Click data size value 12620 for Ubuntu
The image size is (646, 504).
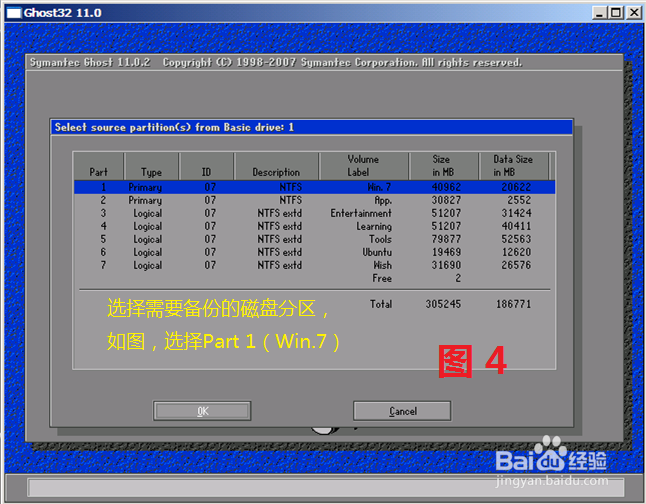(x=516, y=252)
